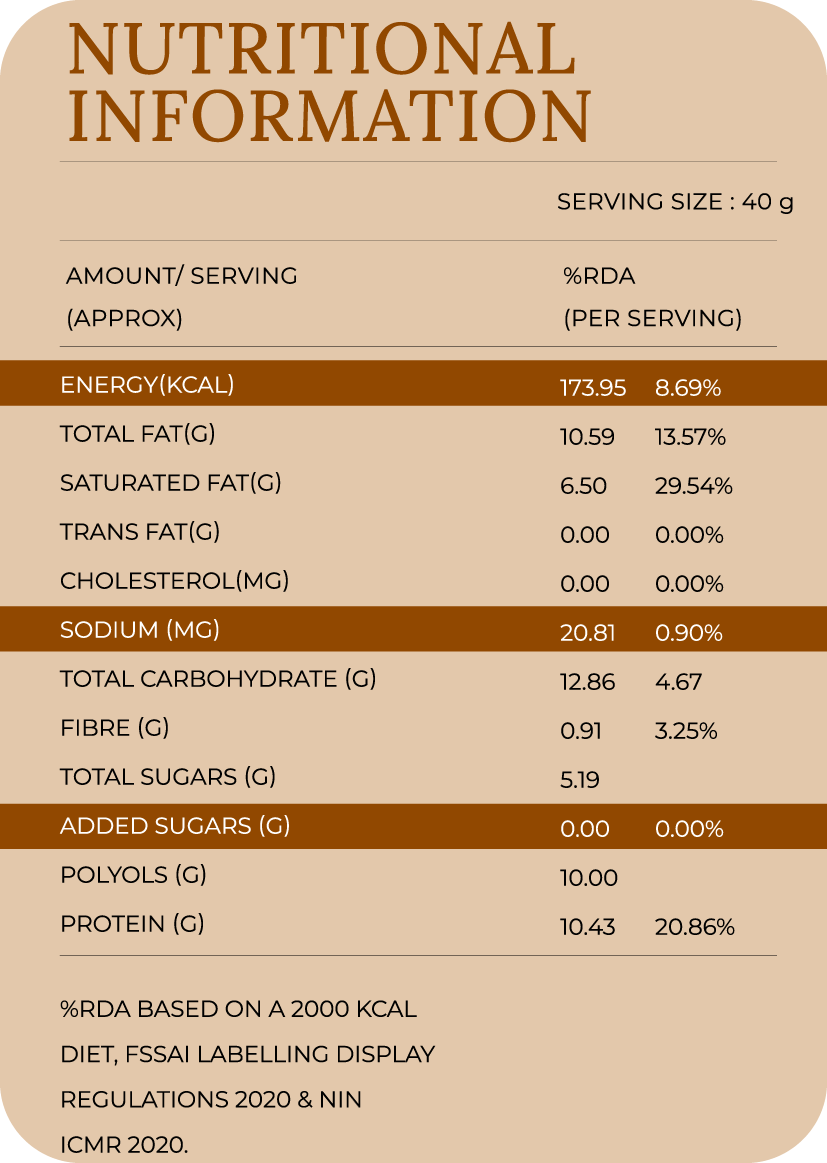Click the Polyols (g) label
This screenshot has height=1163, width=827.
tap(133, 875)
